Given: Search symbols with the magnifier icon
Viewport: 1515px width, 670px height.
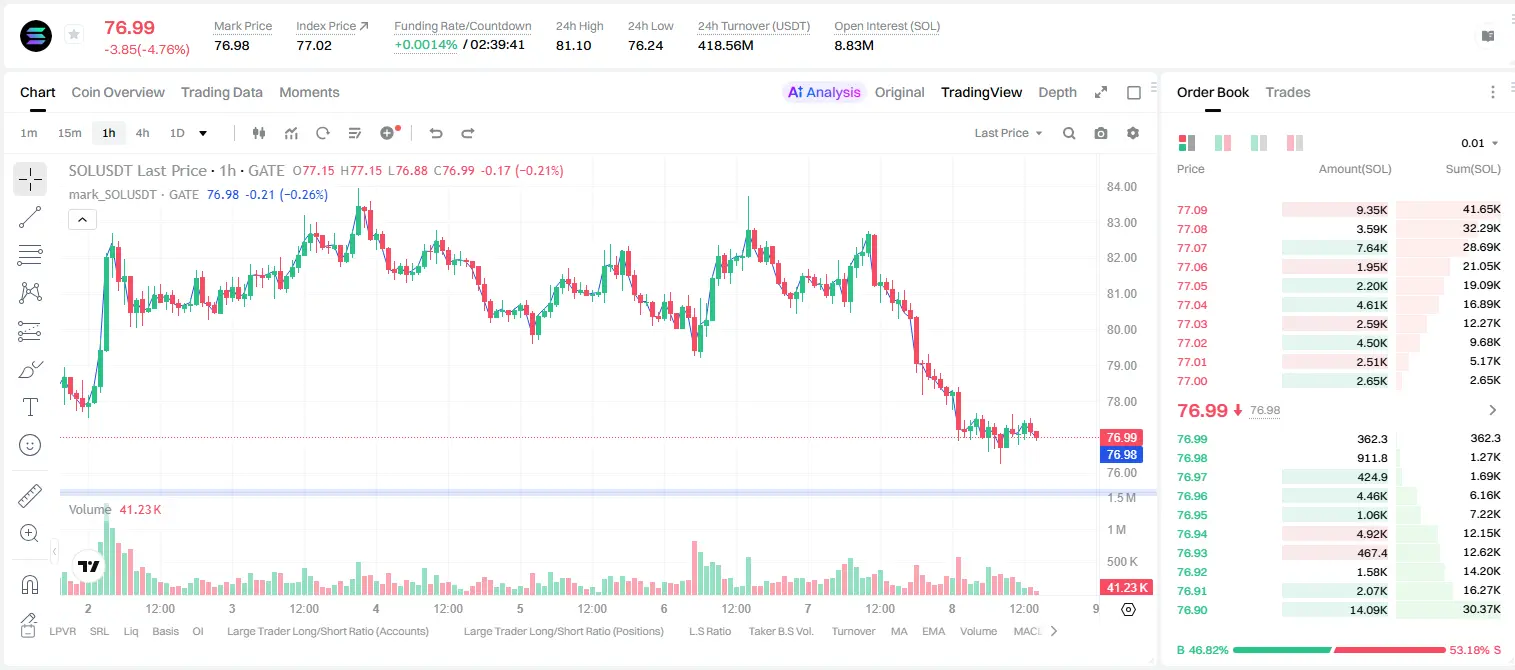Looking at the screenshot, I should pos(1069,133).
